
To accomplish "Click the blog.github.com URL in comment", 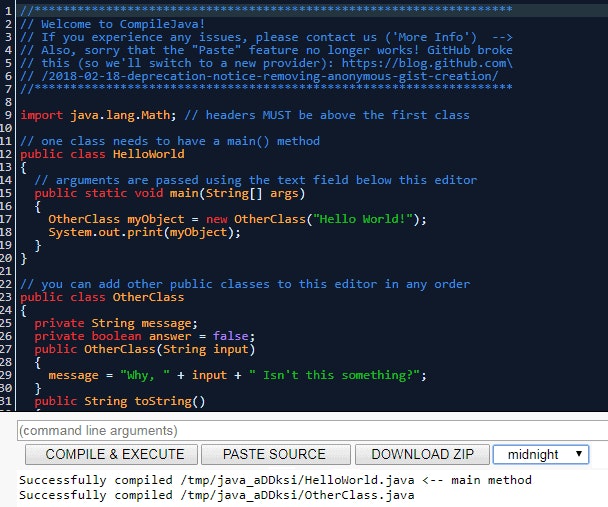I will pos(427,63).
